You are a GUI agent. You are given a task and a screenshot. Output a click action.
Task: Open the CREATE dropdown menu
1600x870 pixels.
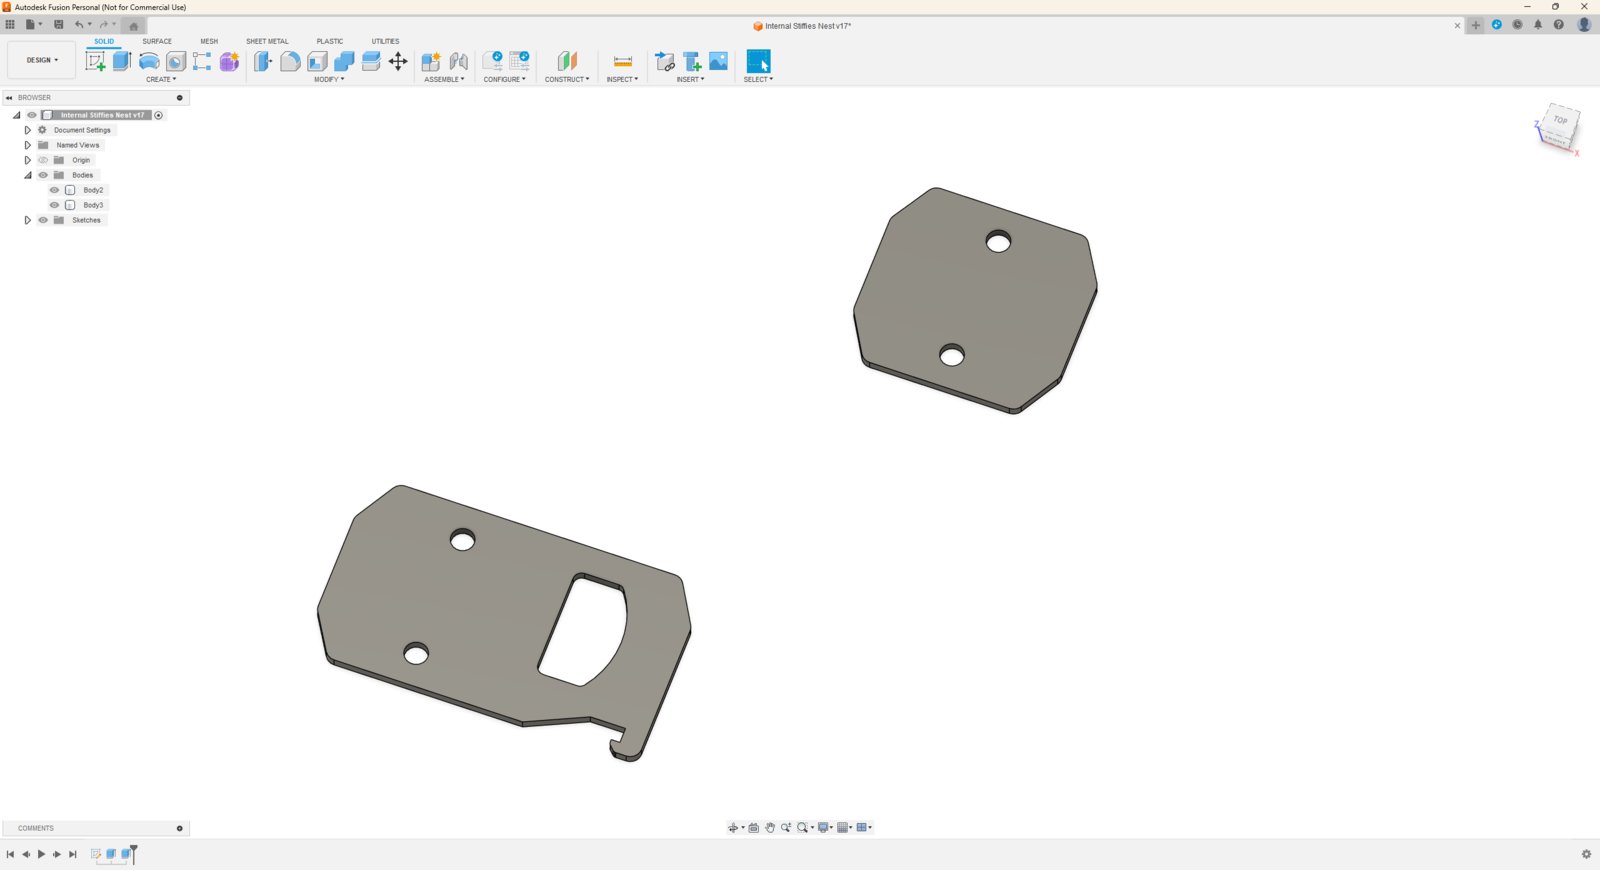[x=161, y=79]
